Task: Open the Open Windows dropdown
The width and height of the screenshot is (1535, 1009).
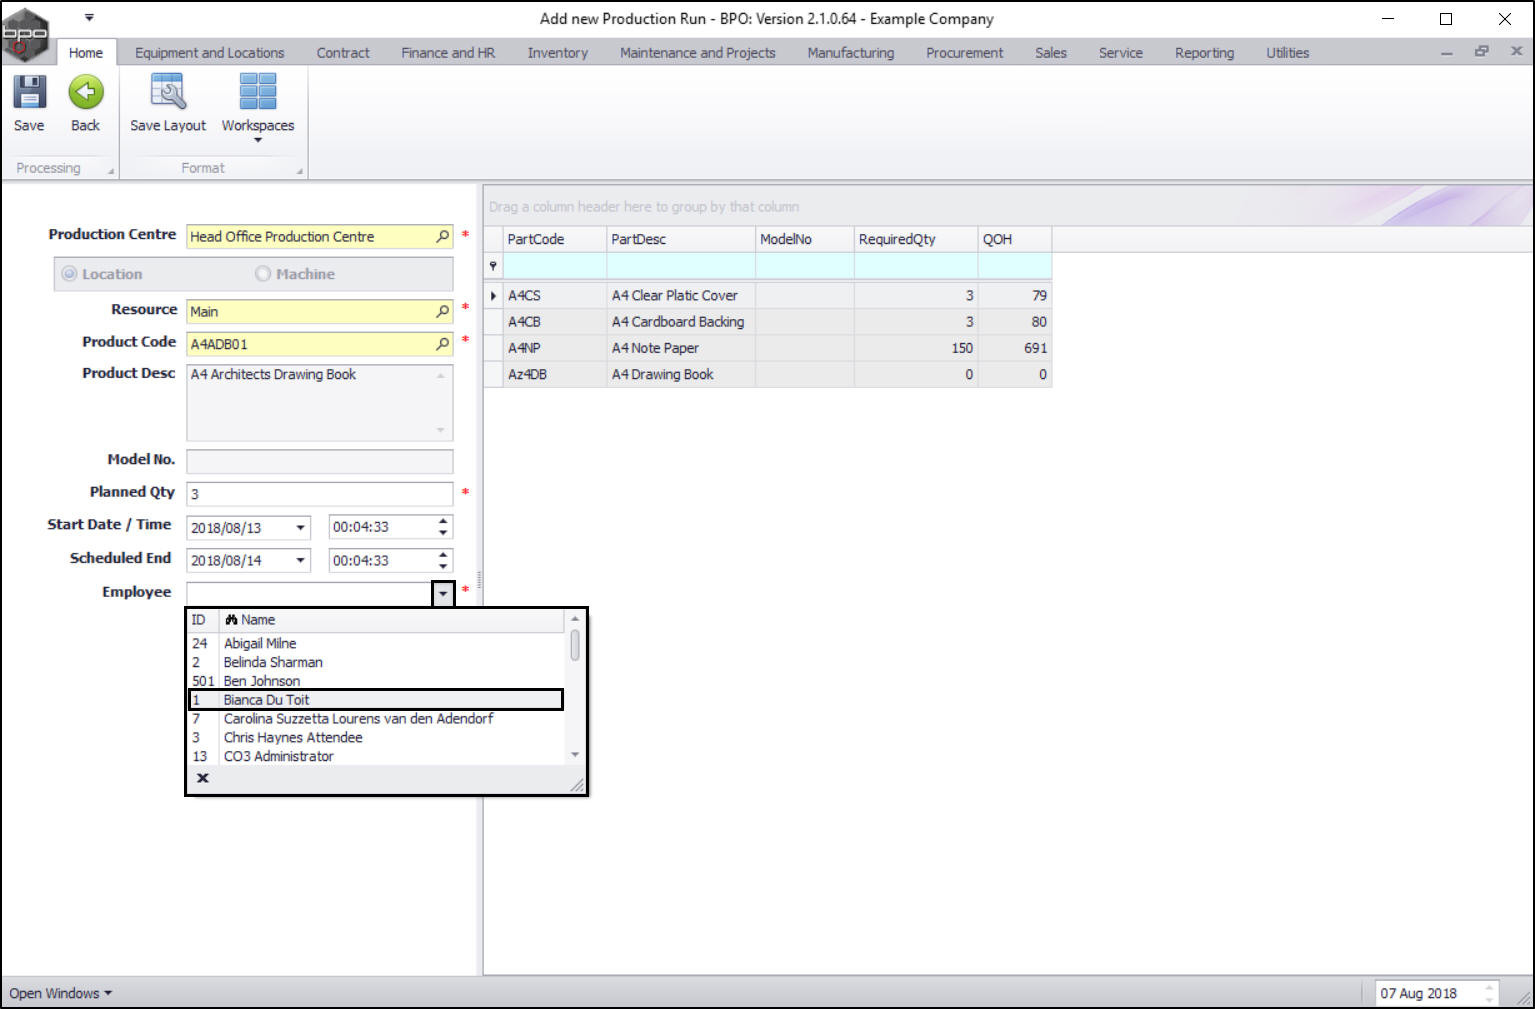Action: click(x=61, y=993)
